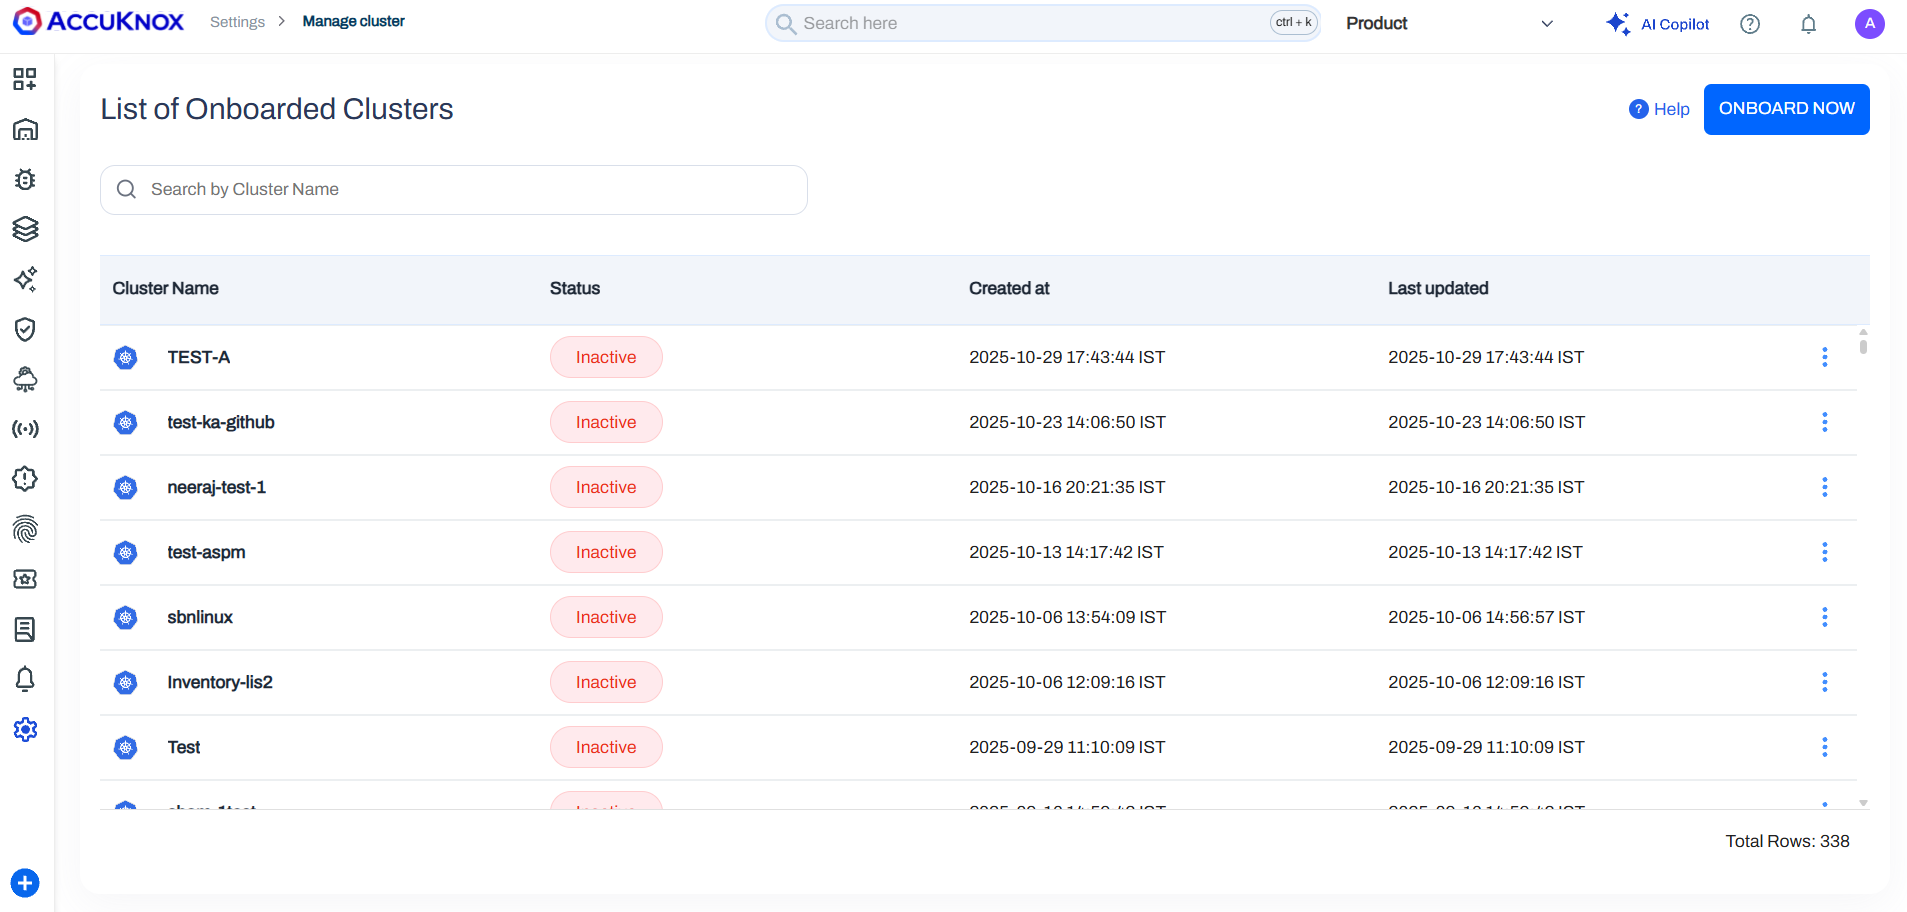Image resolution: width=1907 pixels, height=912 pixels.
Task: Click the question mark help icon in header
Action: coord(1749,24)
